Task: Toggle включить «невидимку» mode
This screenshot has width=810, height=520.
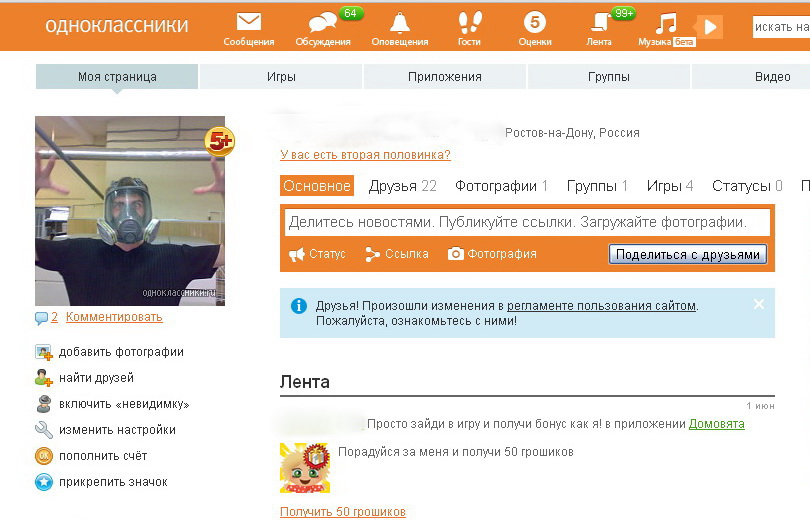Action: (x=123, y=404)
